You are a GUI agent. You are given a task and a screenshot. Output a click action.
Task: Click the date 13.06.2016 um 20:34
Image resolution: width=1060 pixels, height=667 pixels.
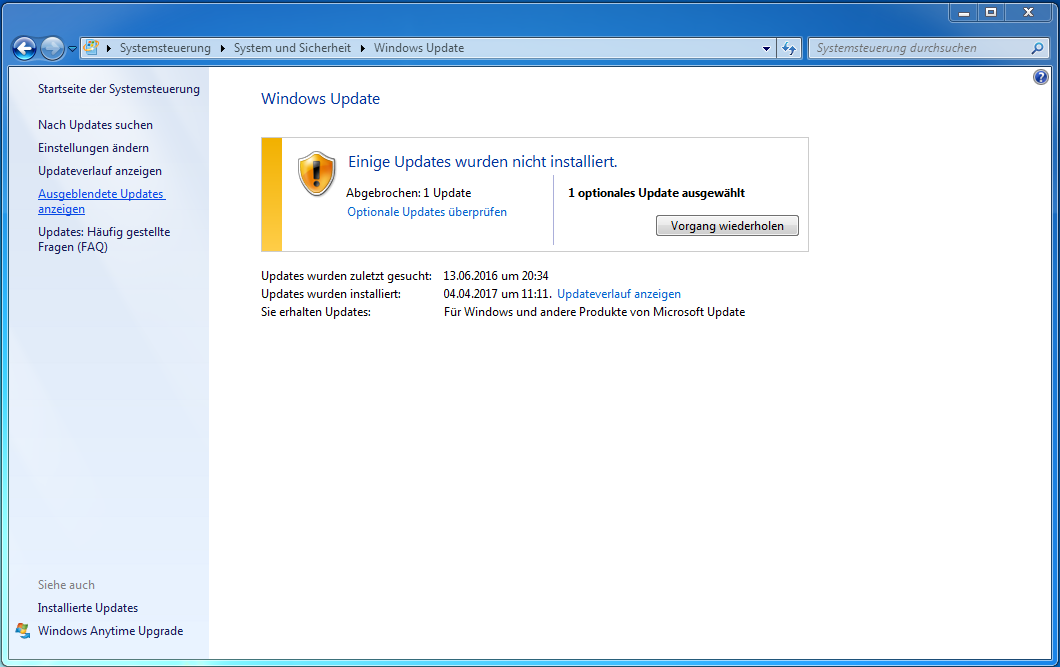(496, 276)
